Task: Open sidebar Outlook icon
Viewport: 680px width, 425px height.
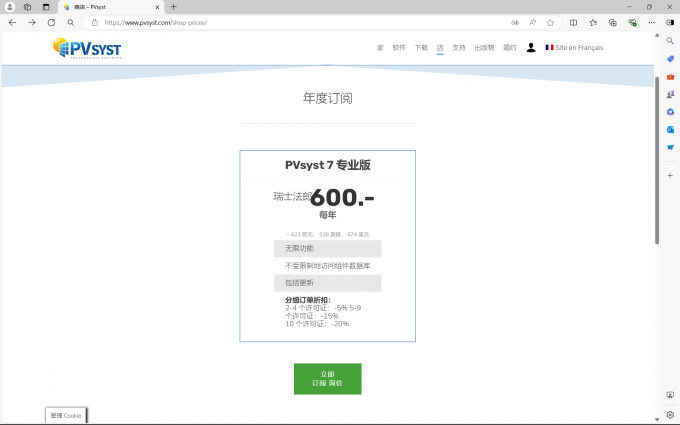Action: tap(670, 130)
